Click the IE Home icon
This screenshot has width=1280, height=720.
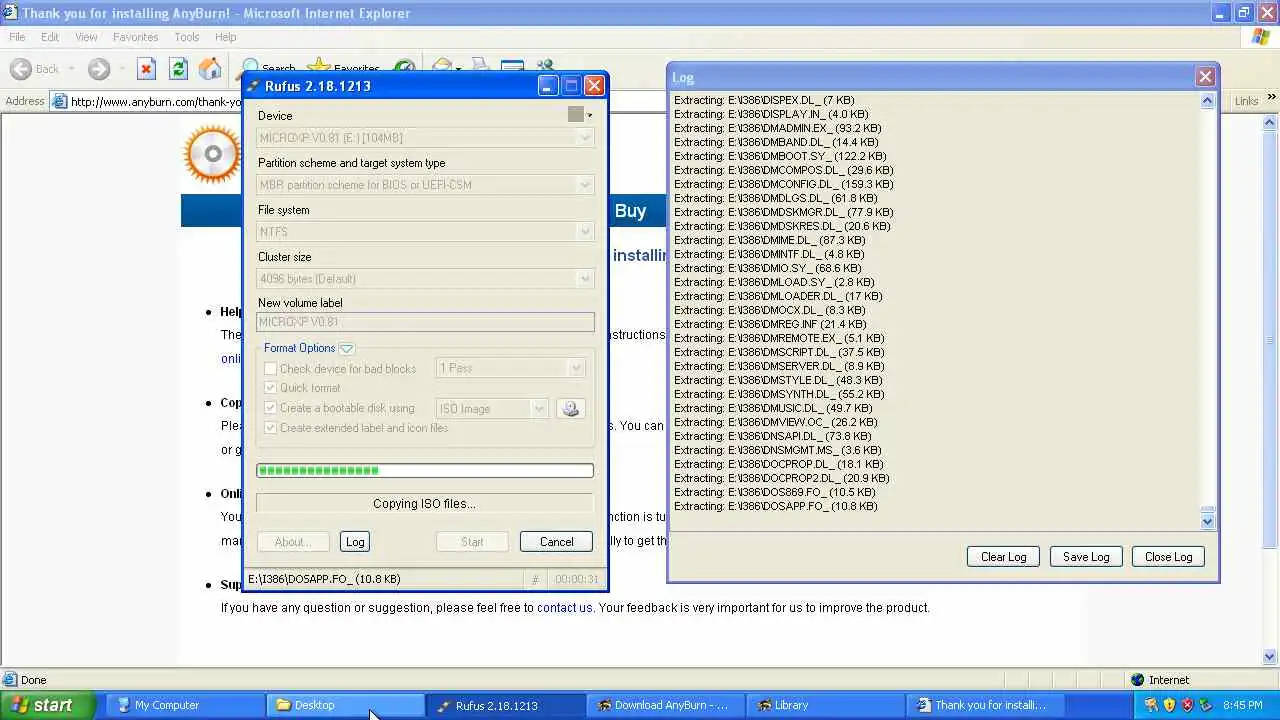coord(210,69)
